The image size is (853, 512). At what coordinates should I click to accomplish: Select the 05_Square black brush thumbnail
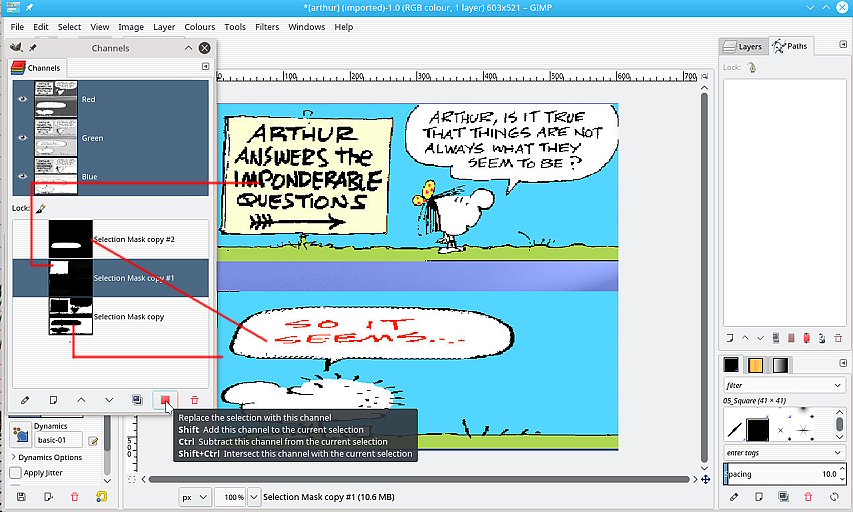(x=758, y=430)
